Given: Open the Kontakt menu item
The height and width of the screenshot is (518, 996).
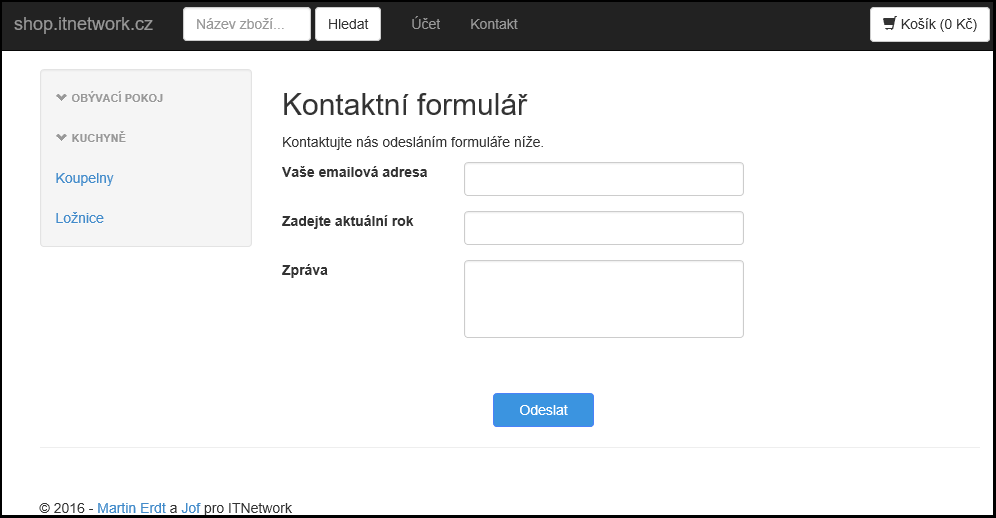Looking at the screenshot, I should (x=494, y=24).
